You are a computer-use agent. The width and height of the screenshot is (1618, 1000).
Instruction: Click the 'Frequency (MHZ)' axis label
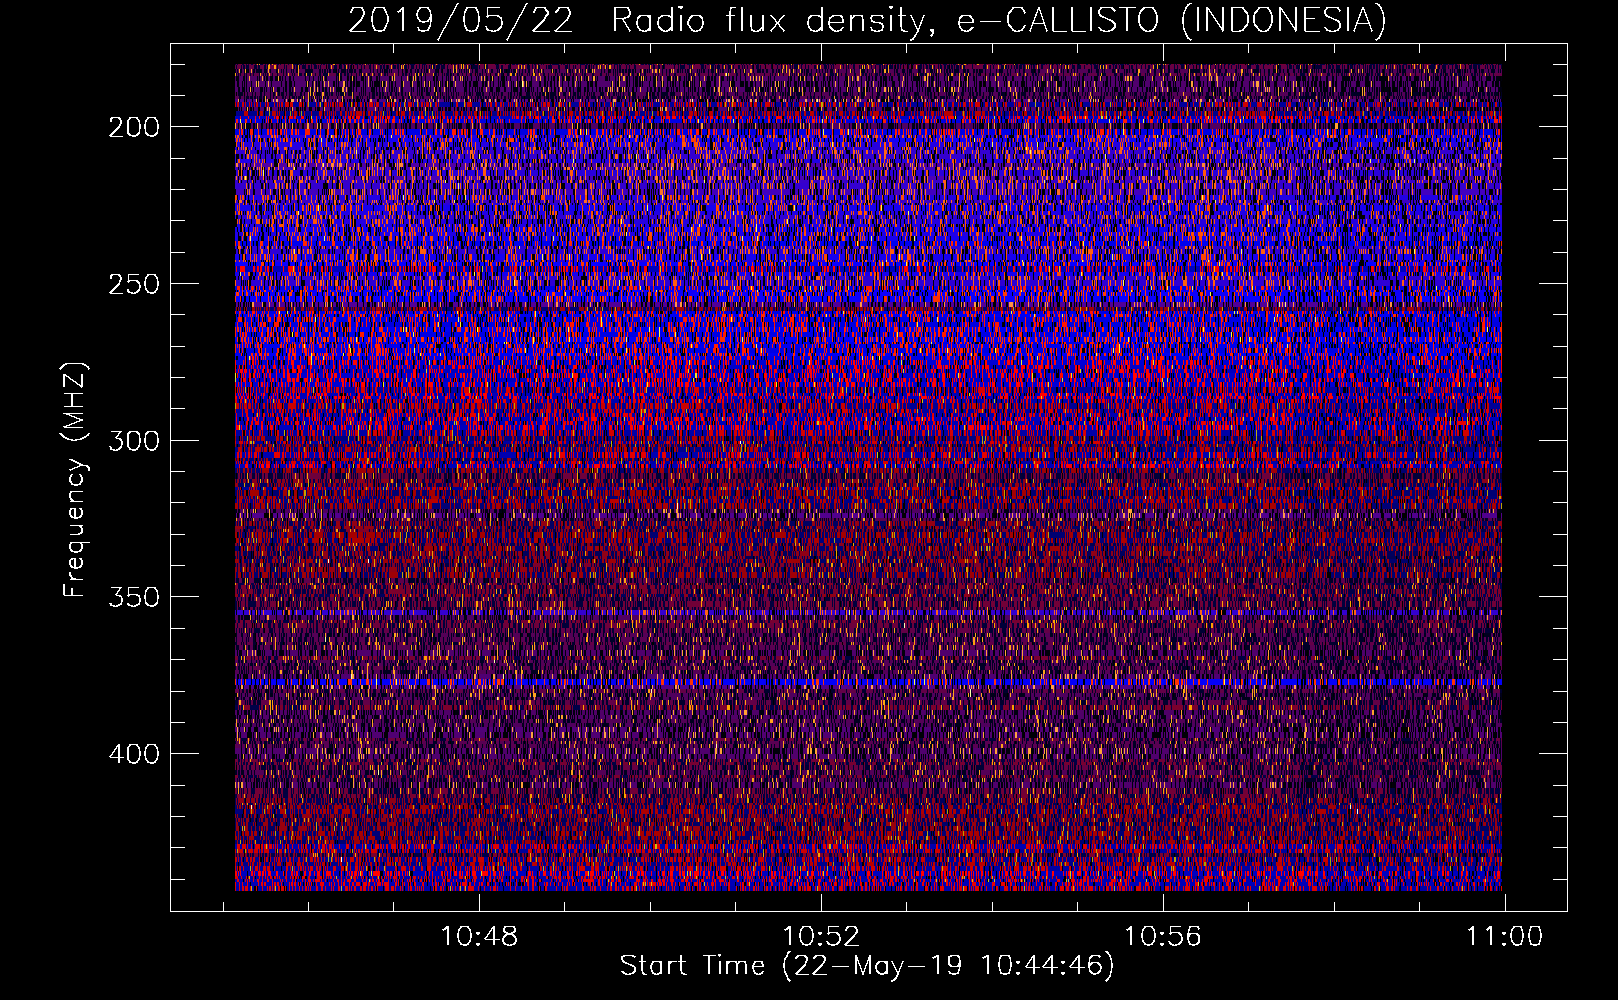tap(76, 479)
